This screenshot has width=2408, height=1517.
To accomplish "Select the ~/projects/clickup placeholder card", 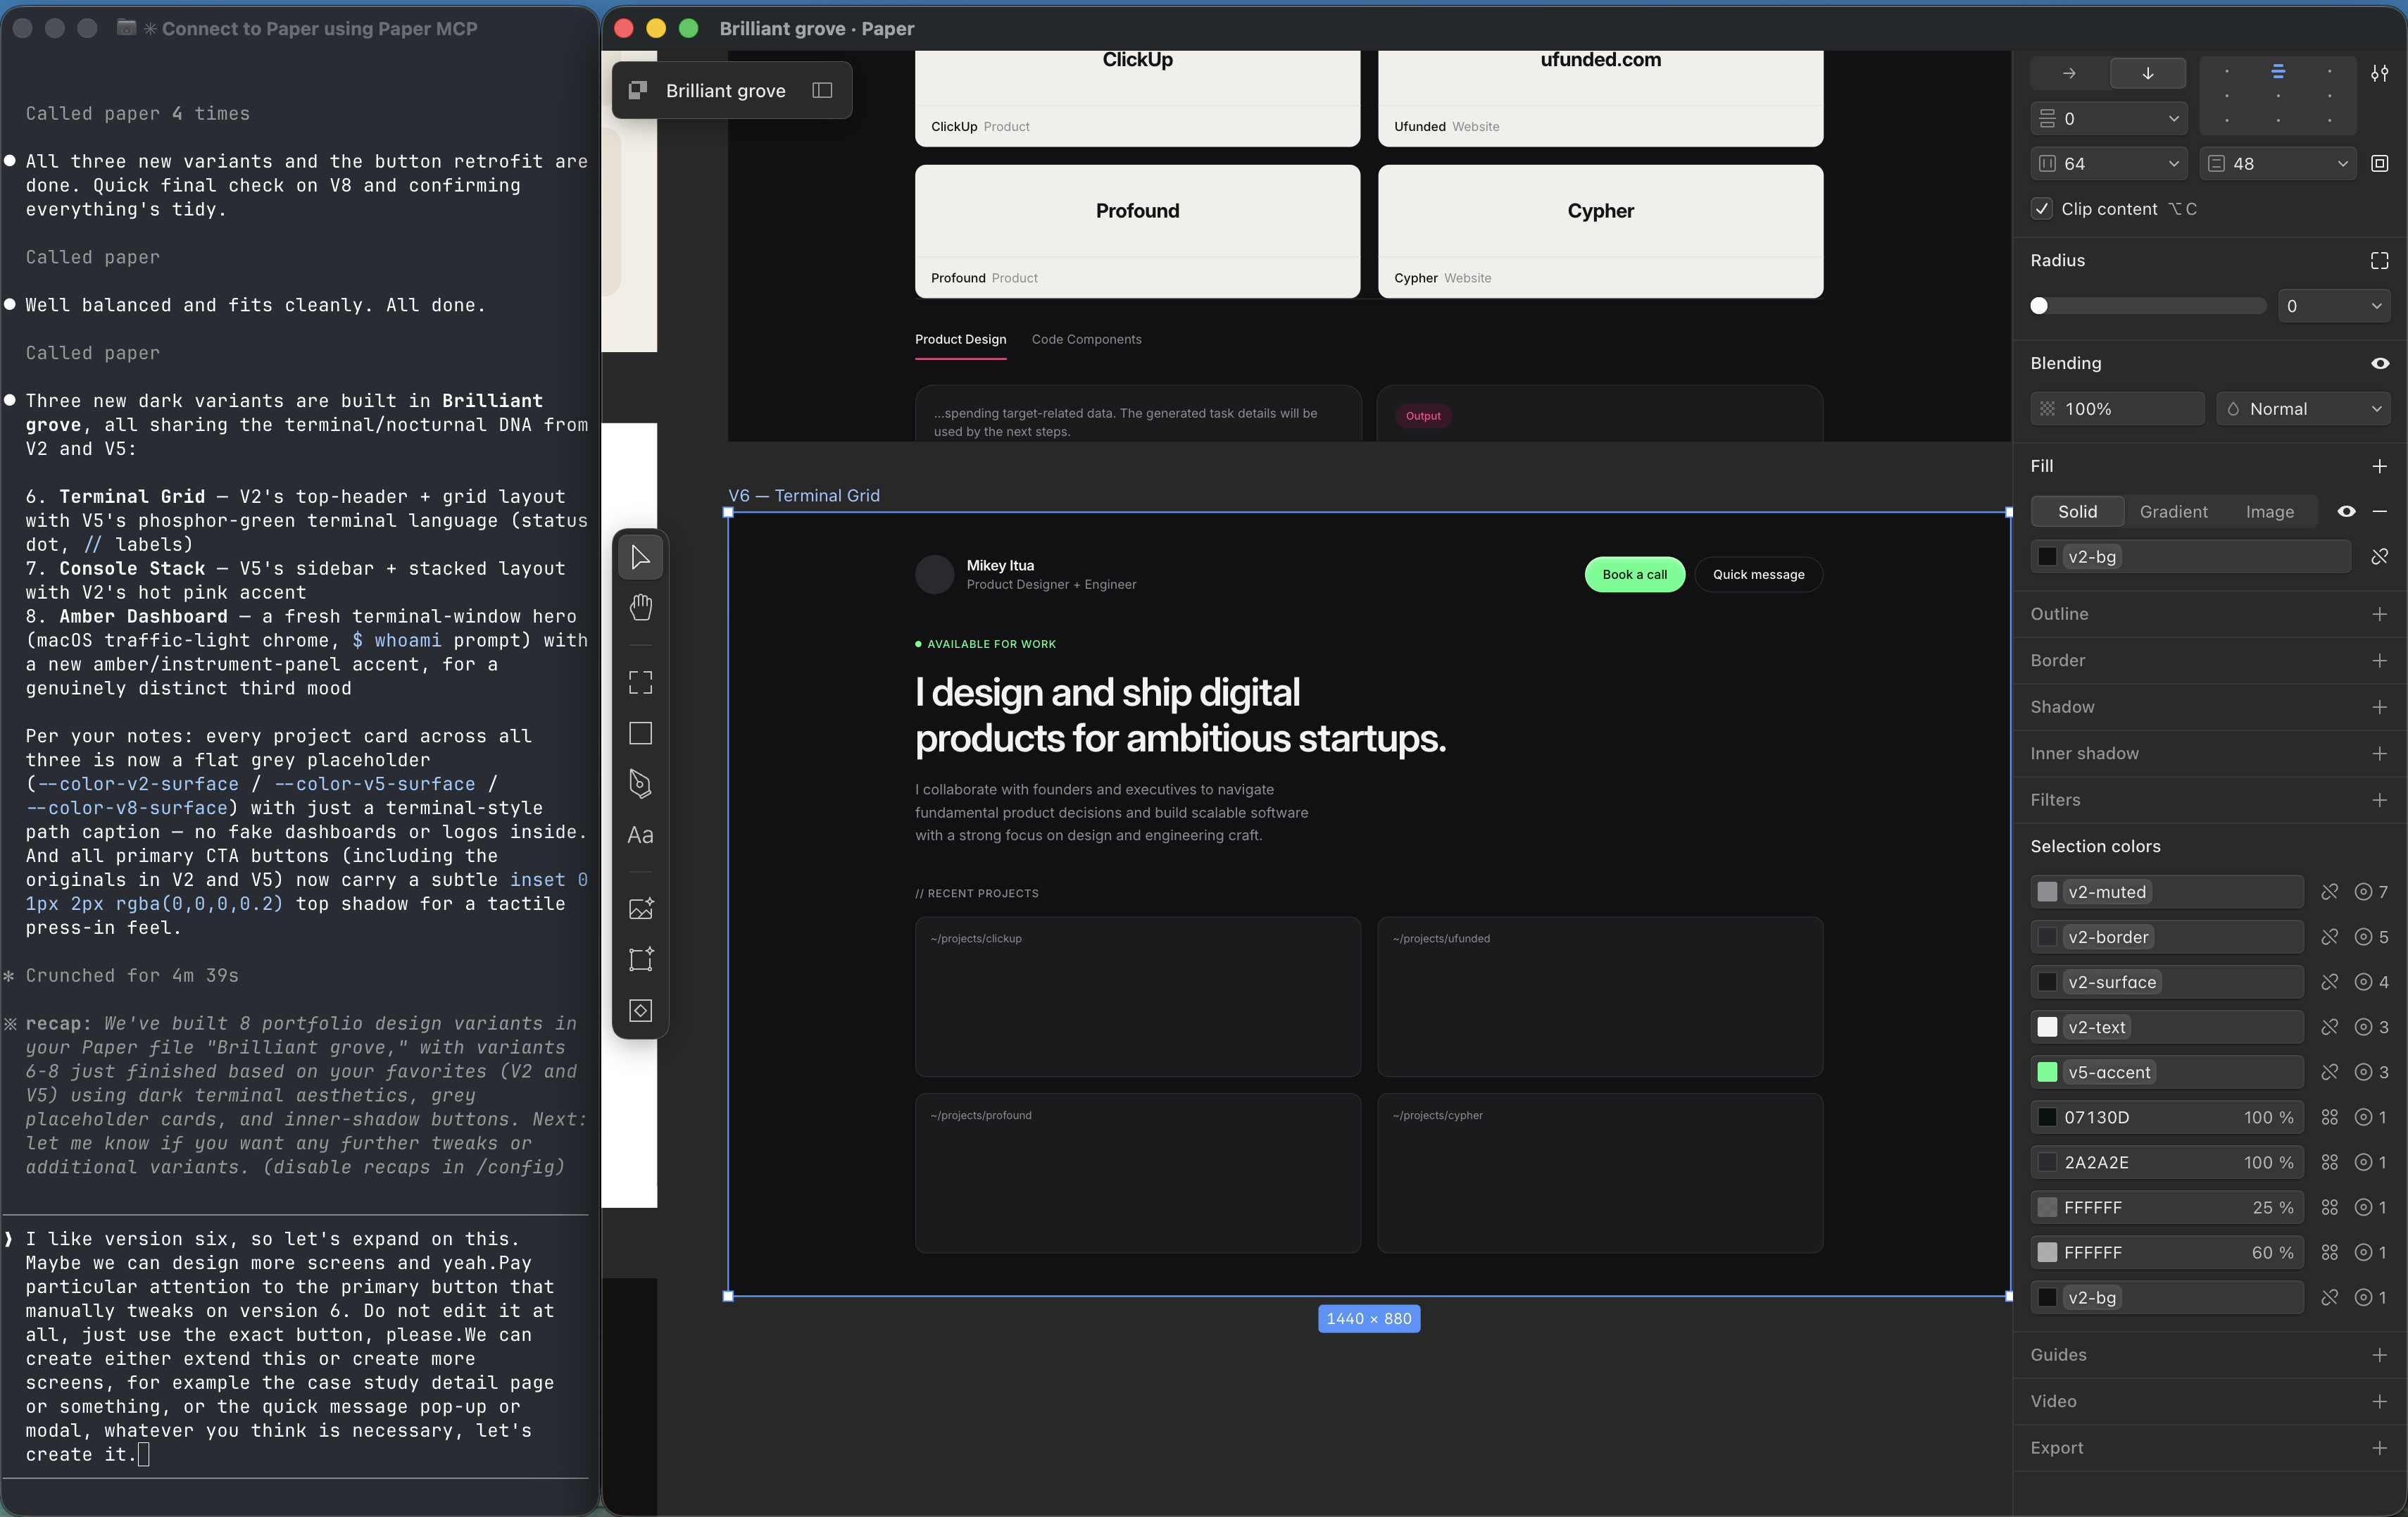I will [x=1137, y=996].
